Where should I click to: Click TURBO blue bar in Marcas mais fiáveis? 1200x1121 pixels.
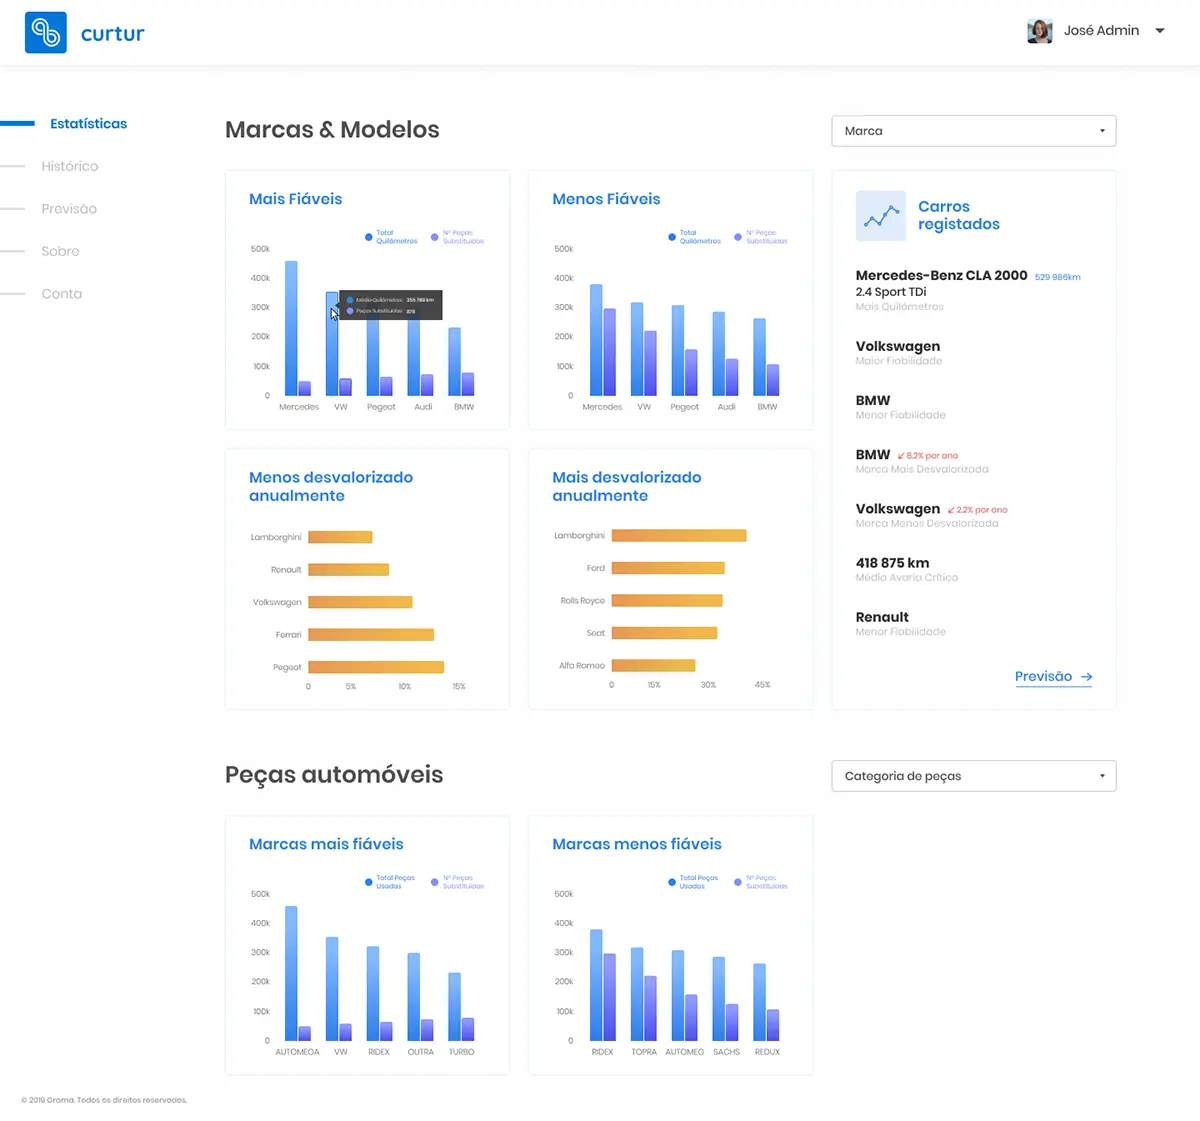coord(454,1006)
